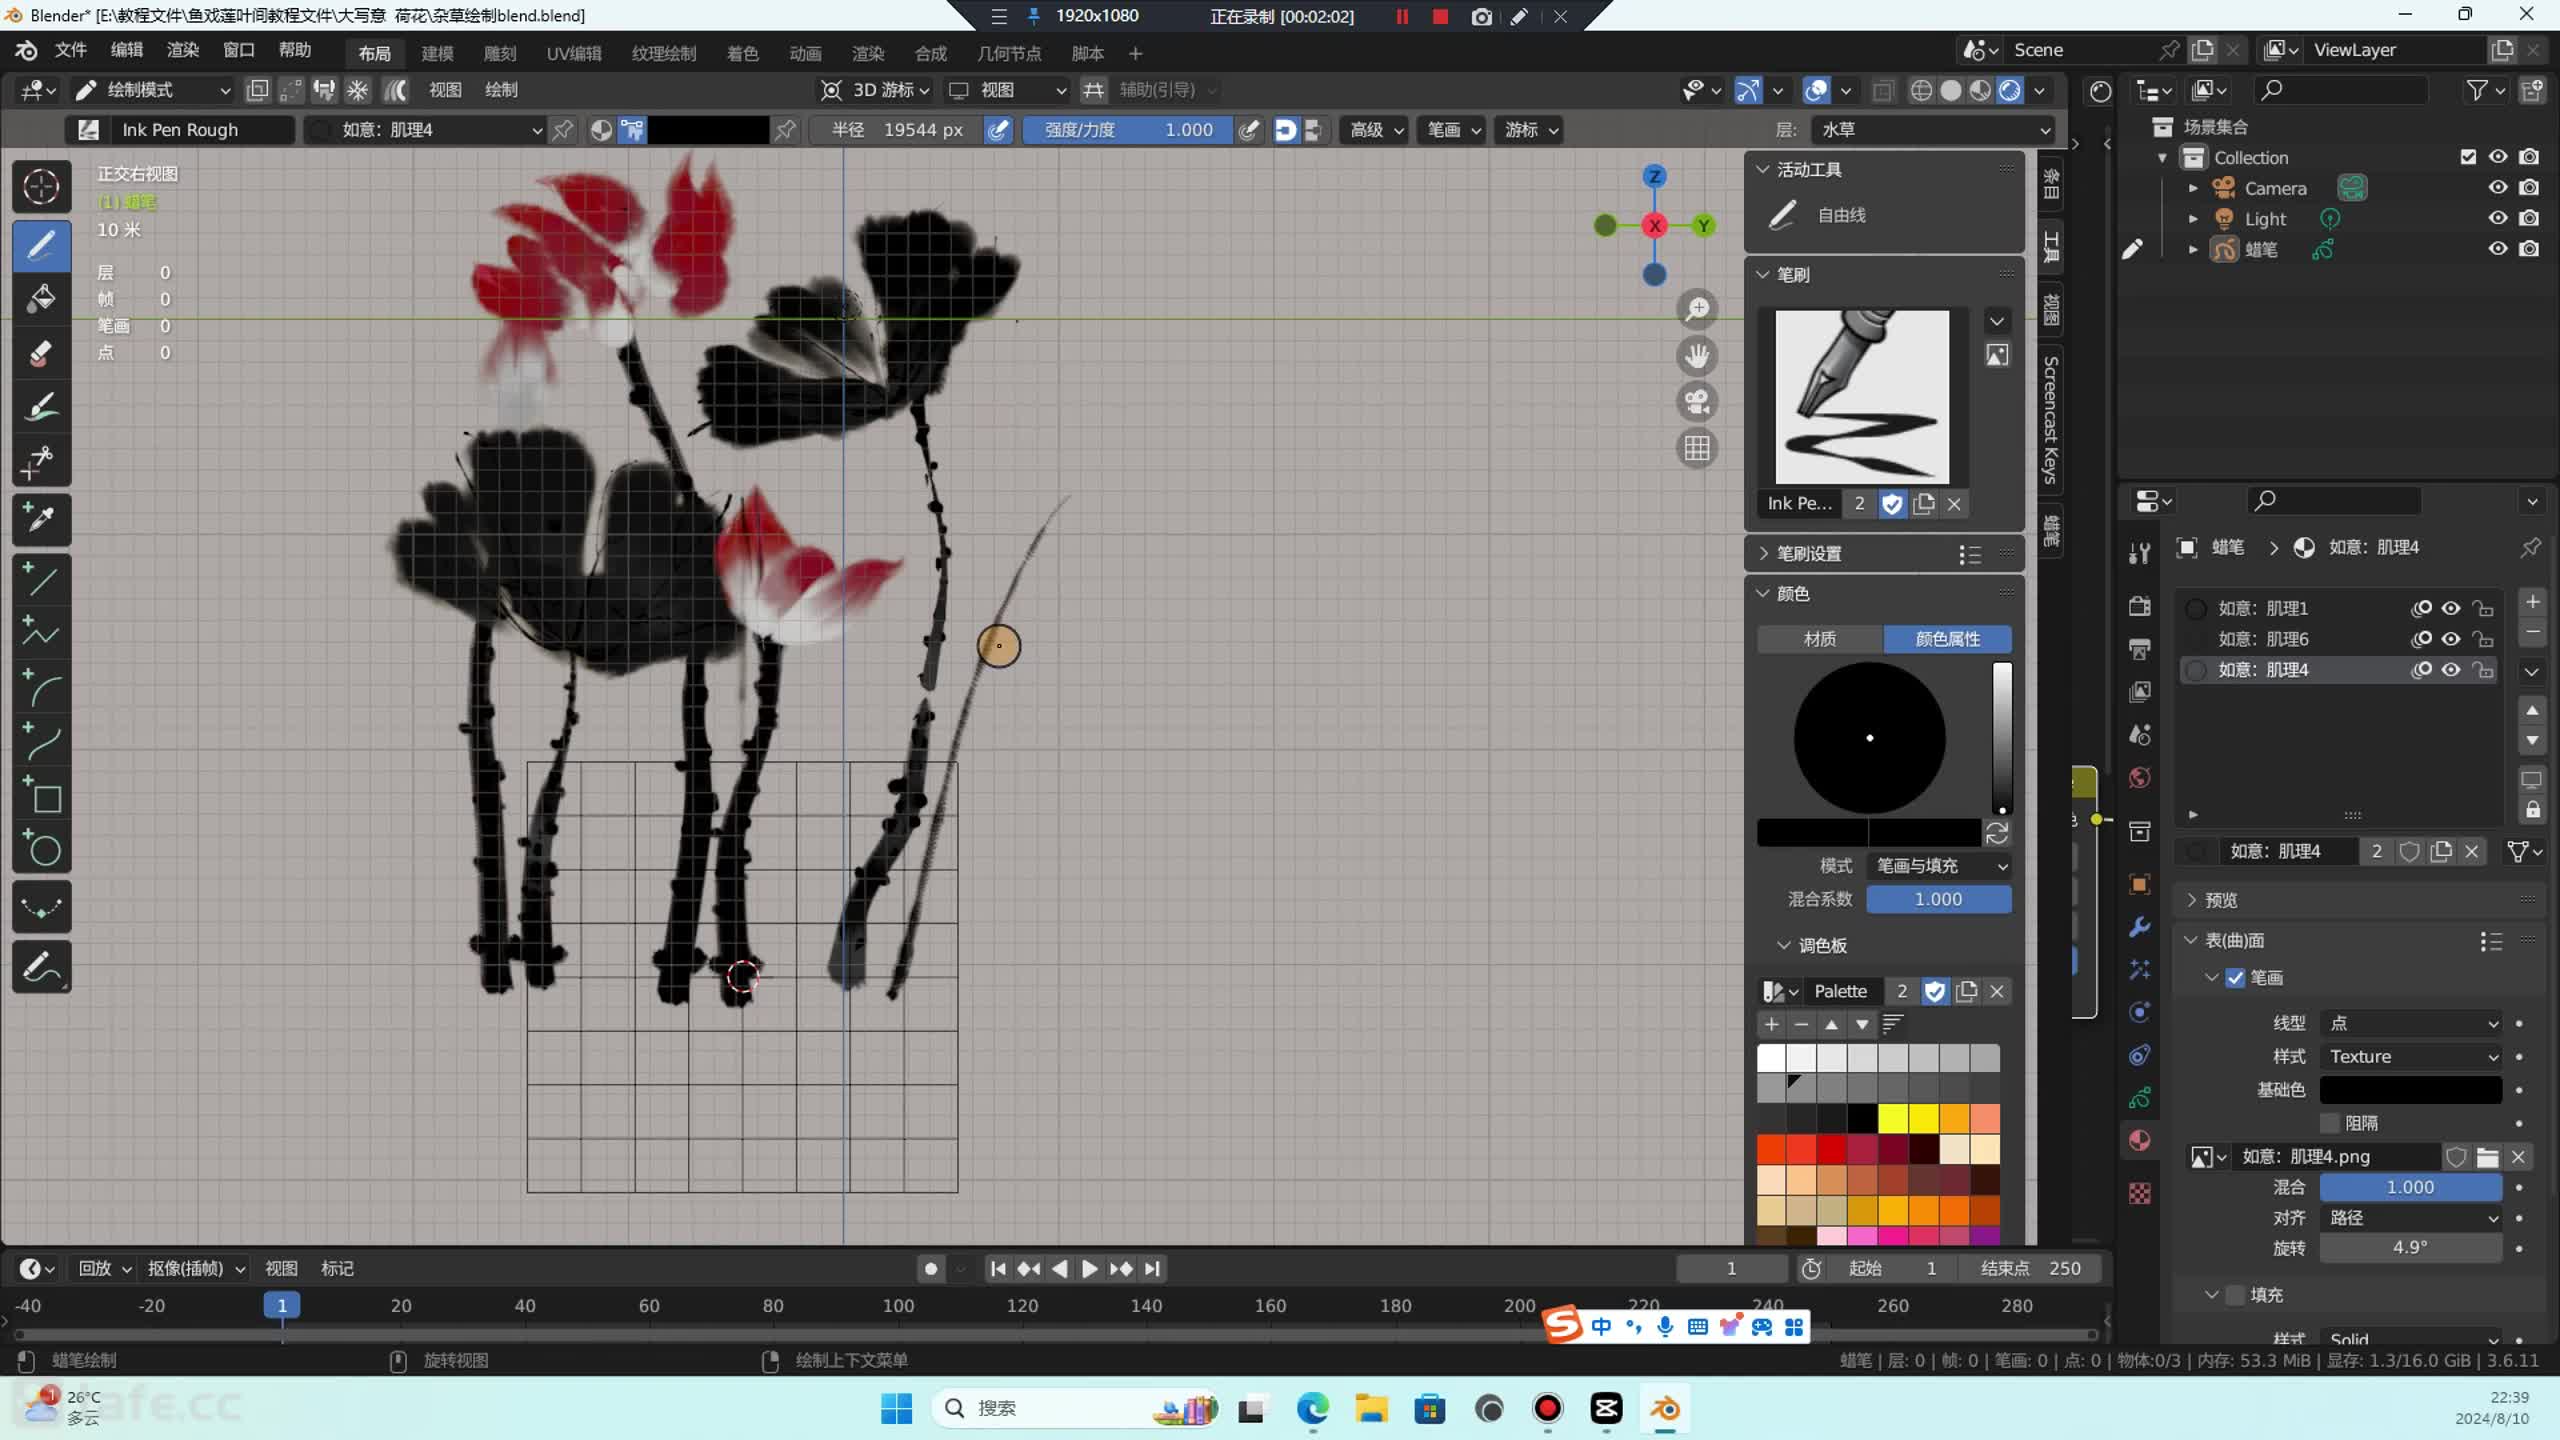Open the Material properties tab icon
This screenshot has height=1440, width=2560.
(x=2139, y=1141)
